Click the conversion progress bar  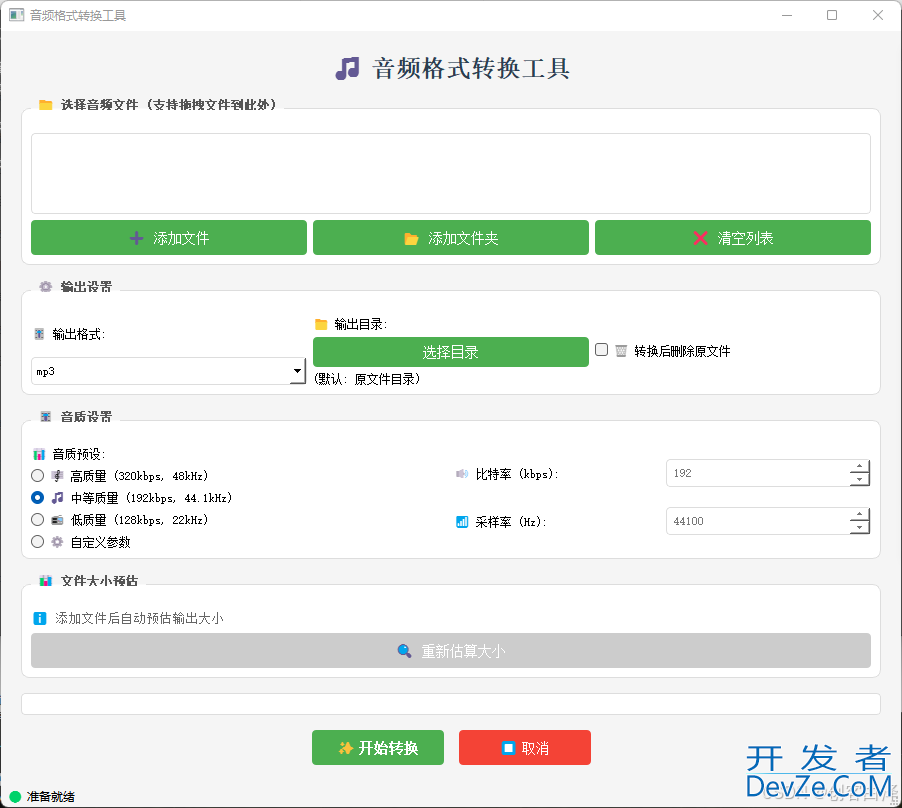(450, 704)
